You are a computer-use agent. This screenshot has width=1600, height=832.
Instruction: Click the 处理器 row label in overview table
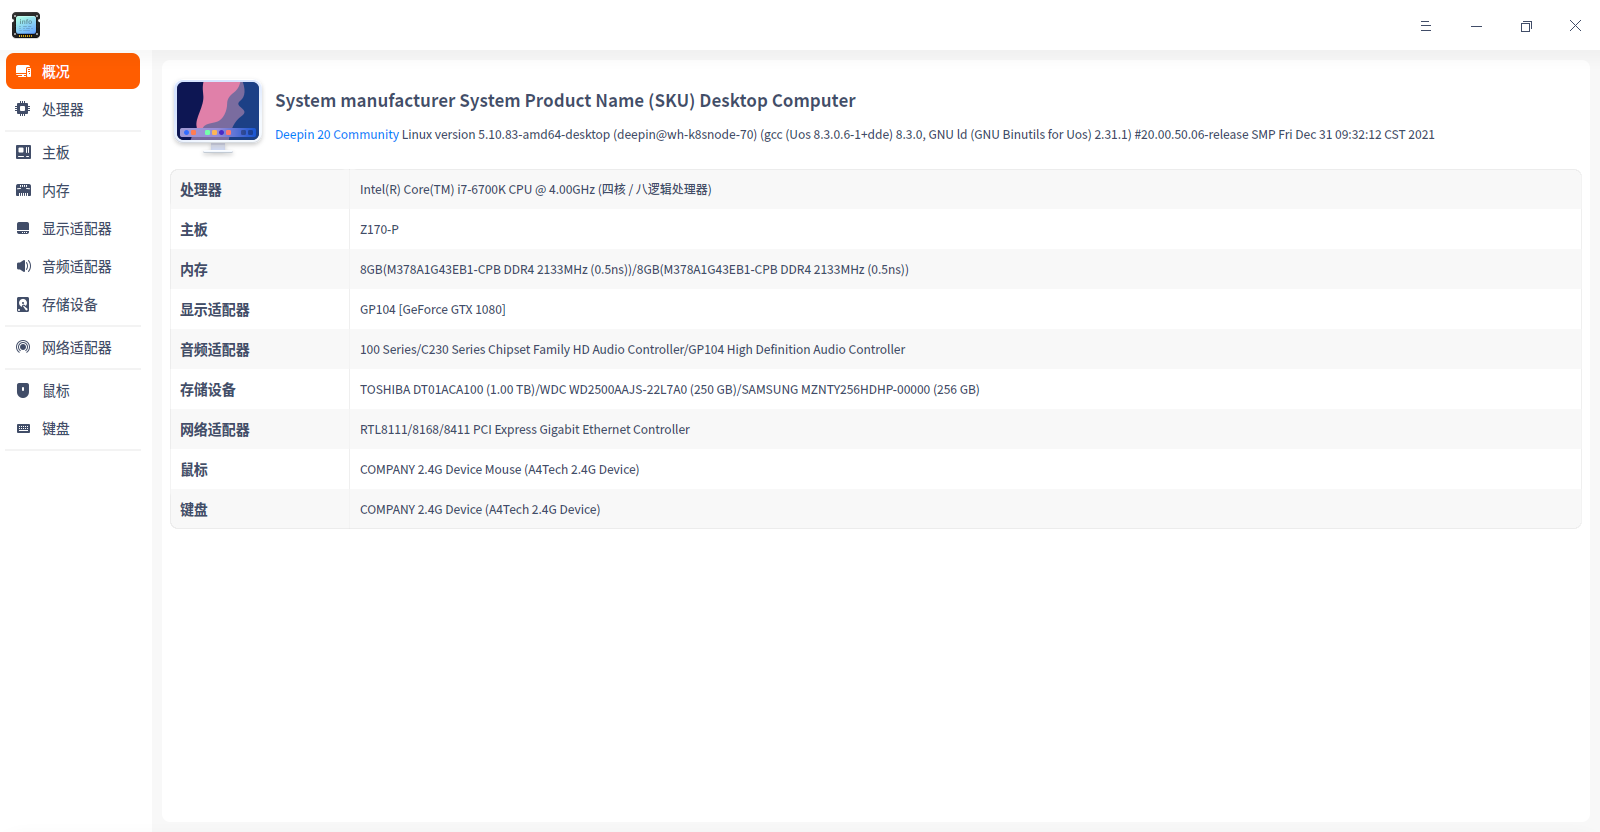coord(201,190)
